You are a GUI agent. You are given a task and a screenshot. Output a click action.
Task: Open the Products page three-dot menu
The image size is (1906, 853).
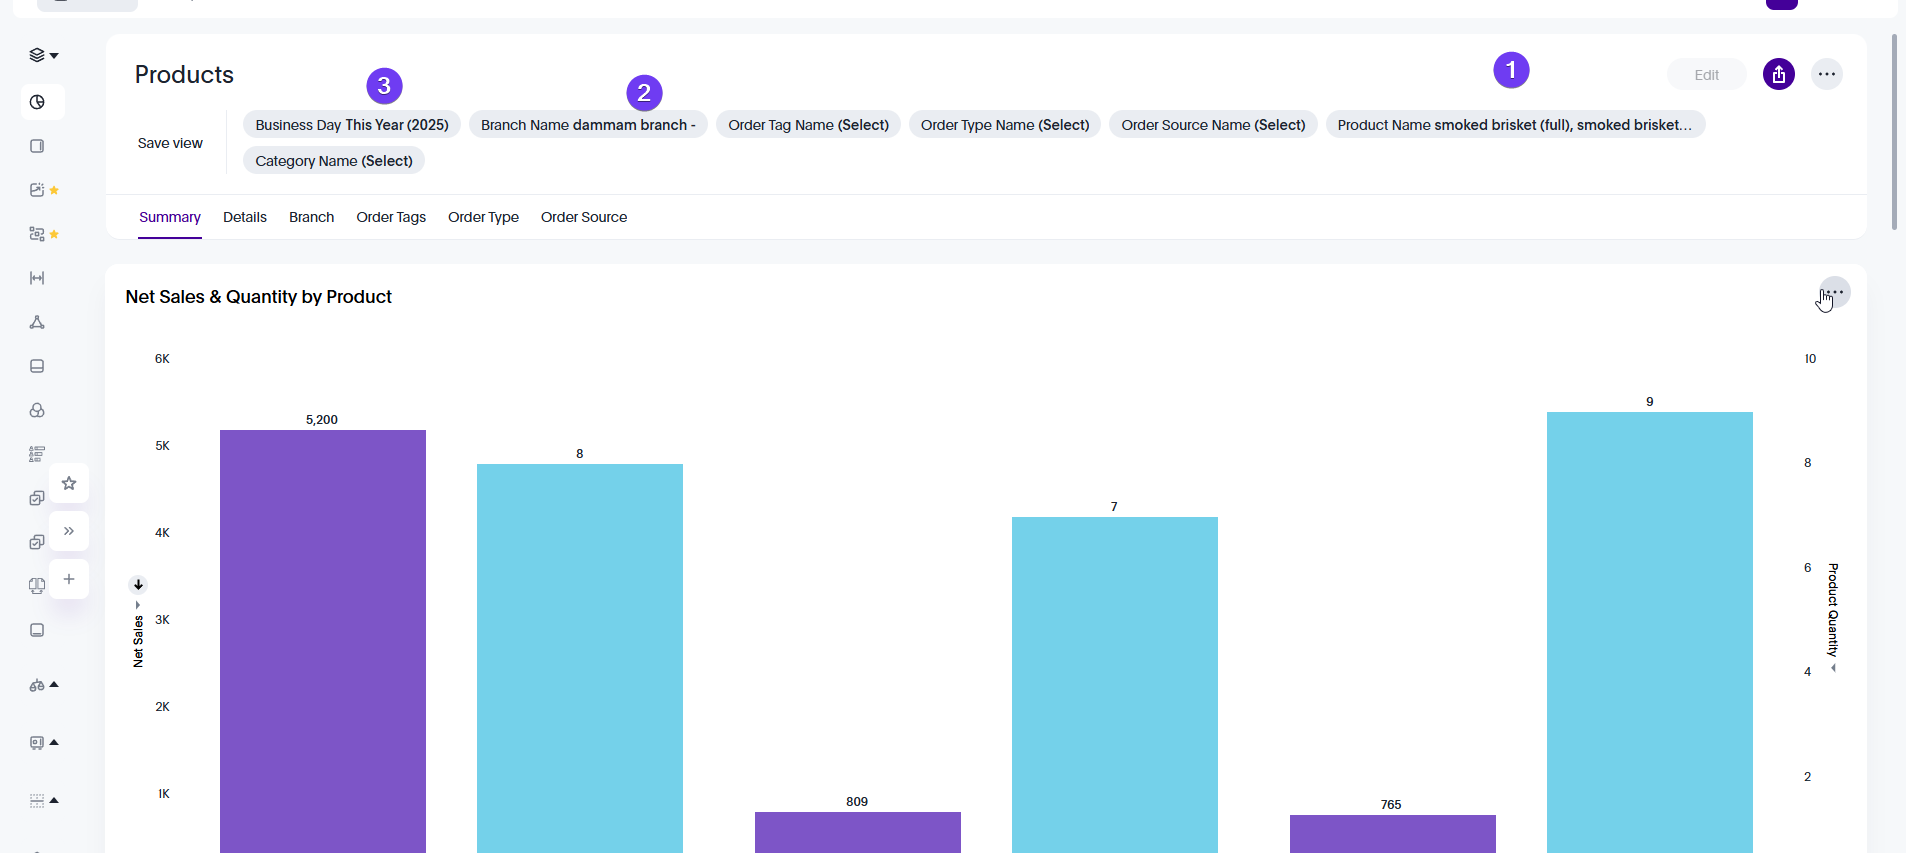coord(1826,74)
